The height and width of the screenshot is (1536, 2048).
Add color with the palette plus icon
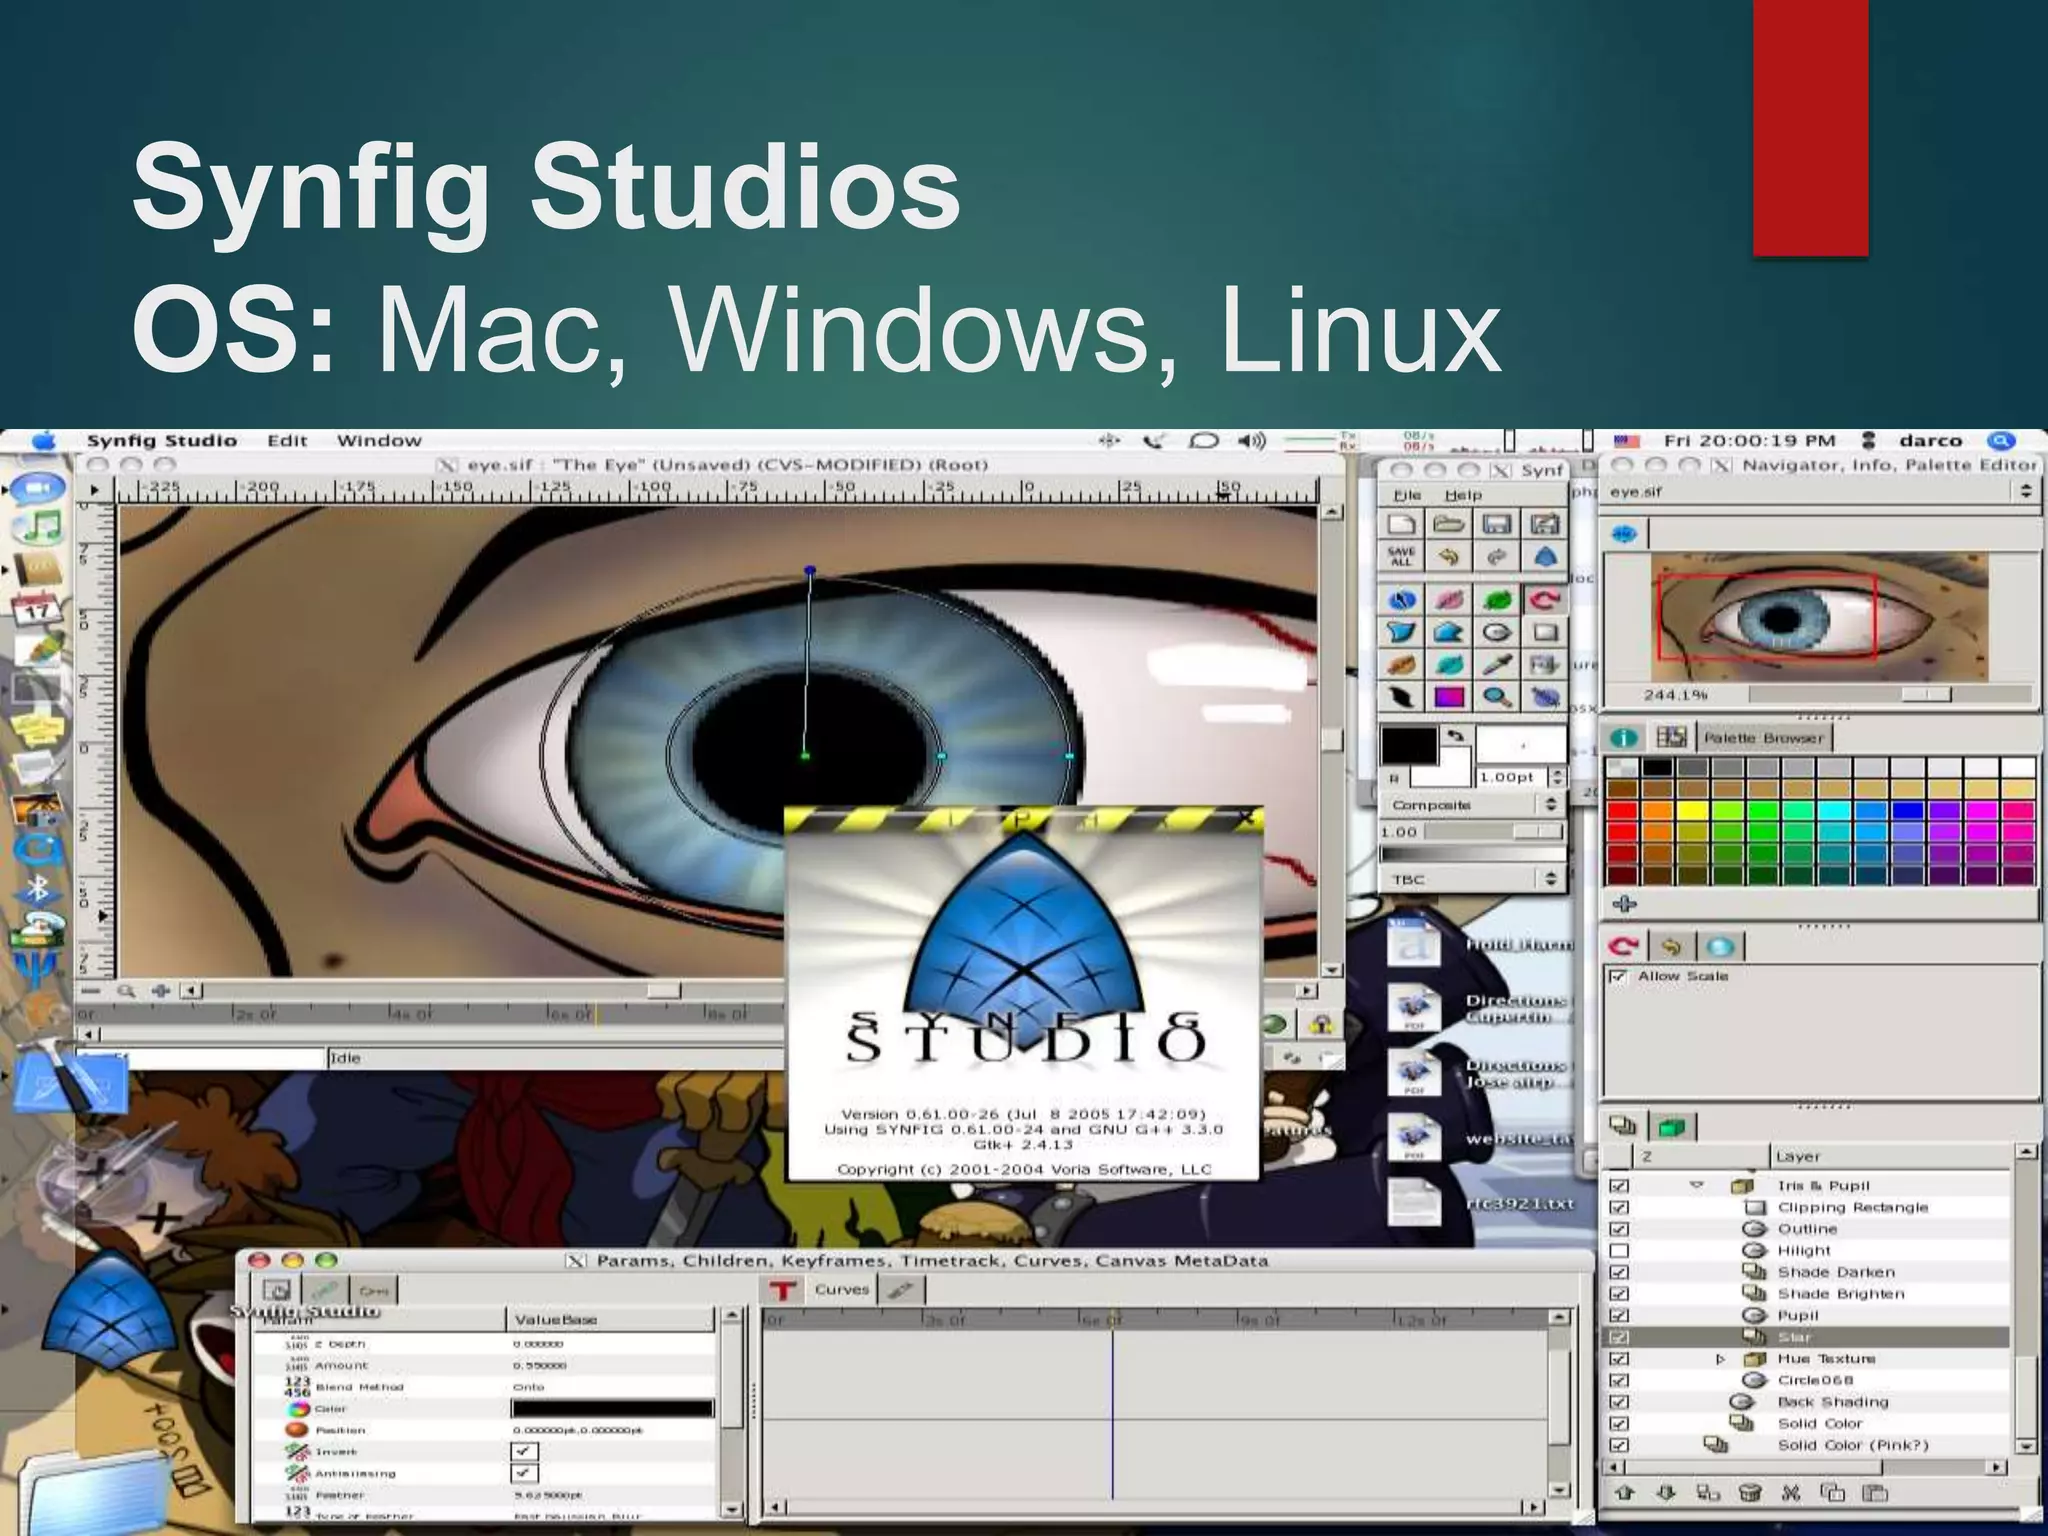point(1624,904)
